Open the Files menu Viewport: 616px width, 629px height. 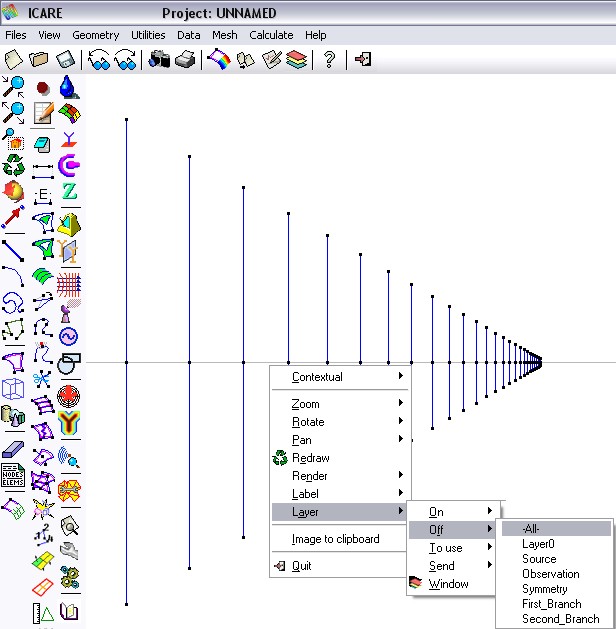coord(16,35)
